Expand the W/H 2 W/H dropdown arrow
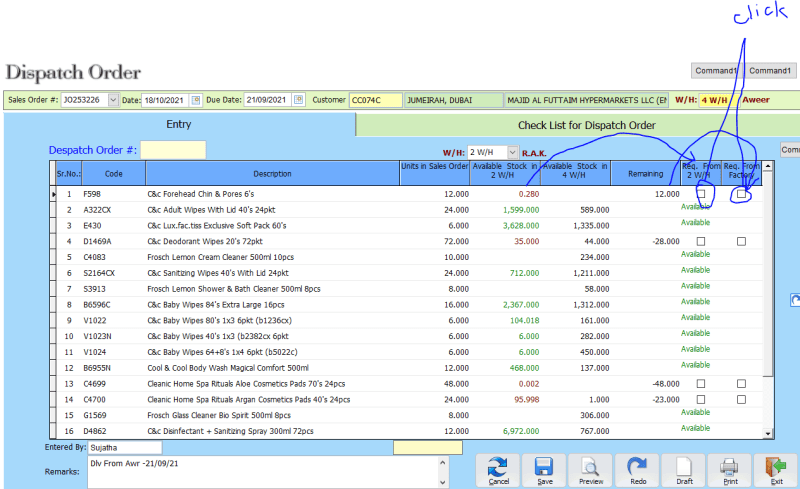 tap(512, 152)
